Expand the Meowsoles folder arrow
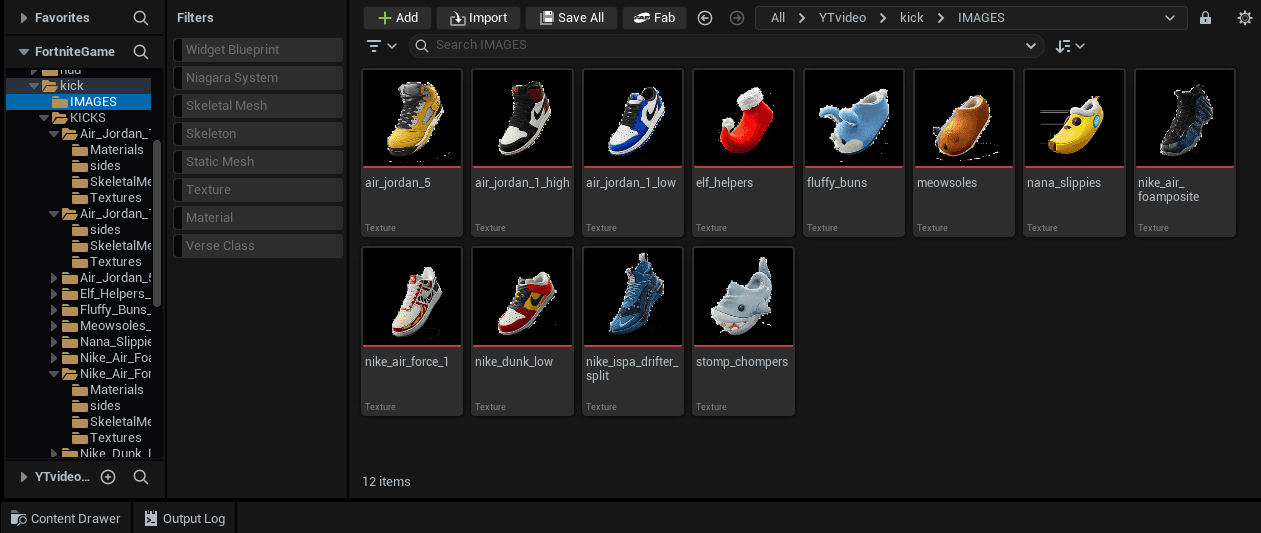 click(x=55, y=326)
